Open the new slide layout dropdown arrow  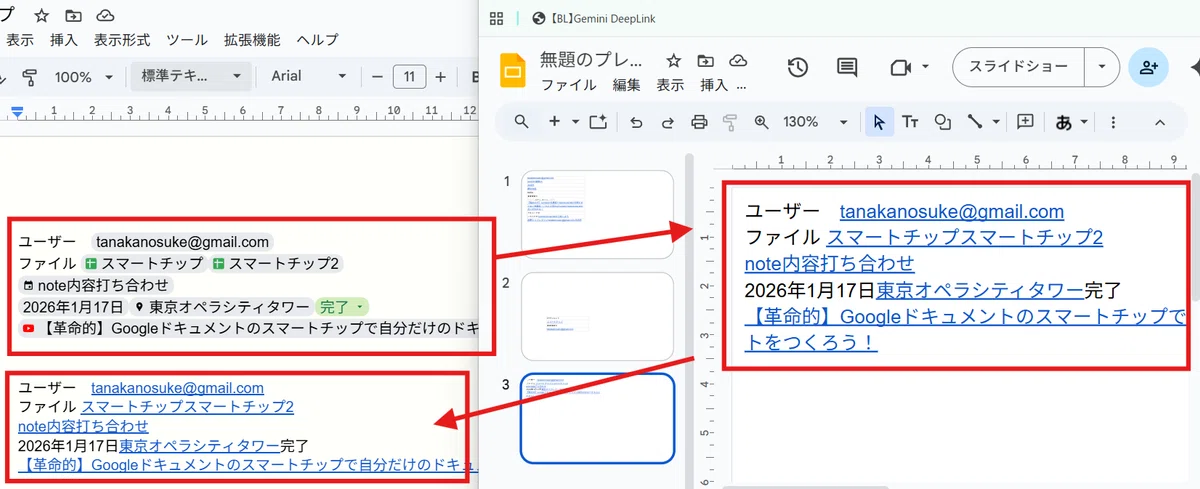click(x=575, y=122)
